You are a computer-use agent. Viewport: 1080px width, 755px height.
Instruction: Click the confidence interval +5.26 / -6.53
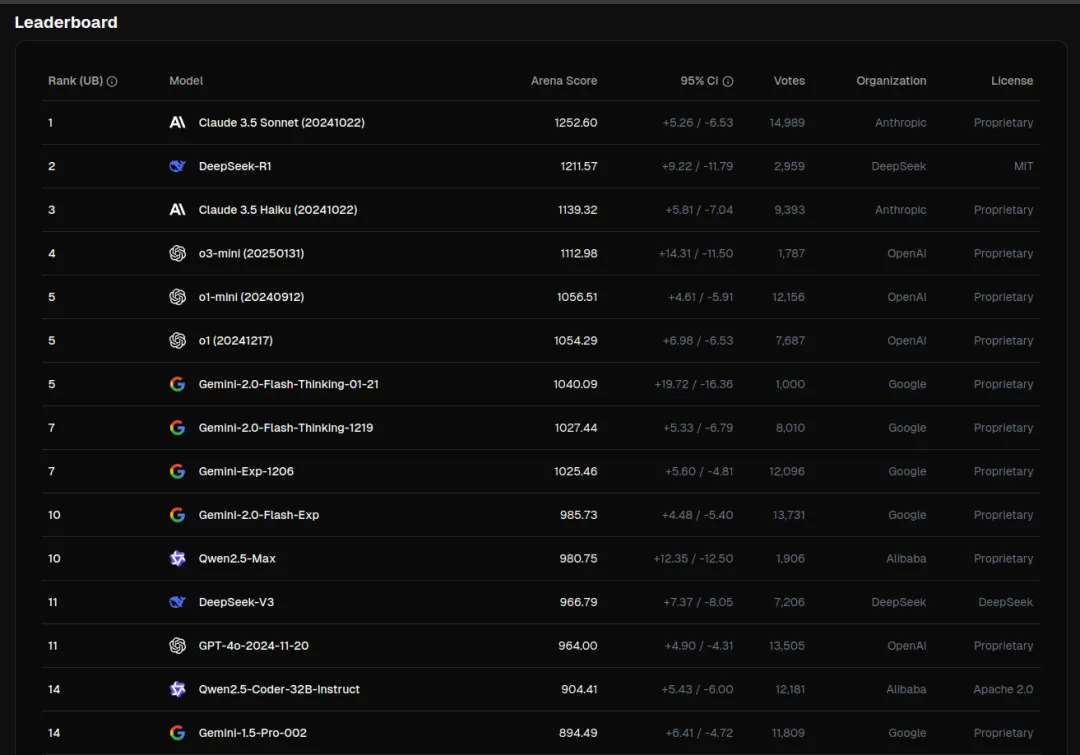698,123
